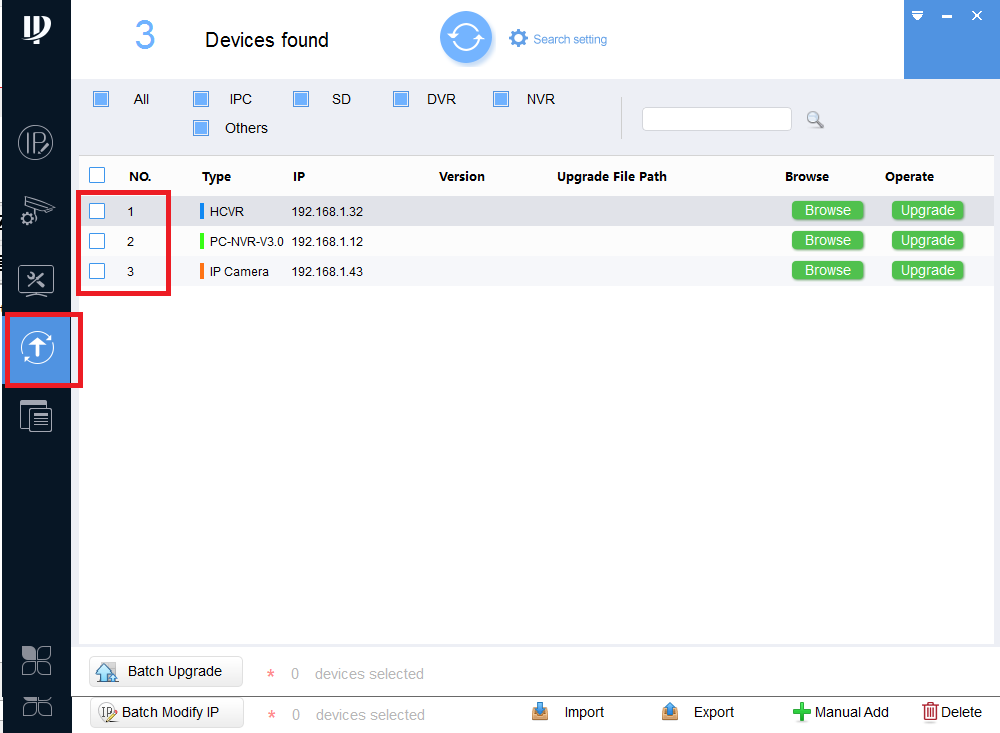The image size is (1000, 733).
Task: Tick the select-all header checkbox
Action: (97, 175)
